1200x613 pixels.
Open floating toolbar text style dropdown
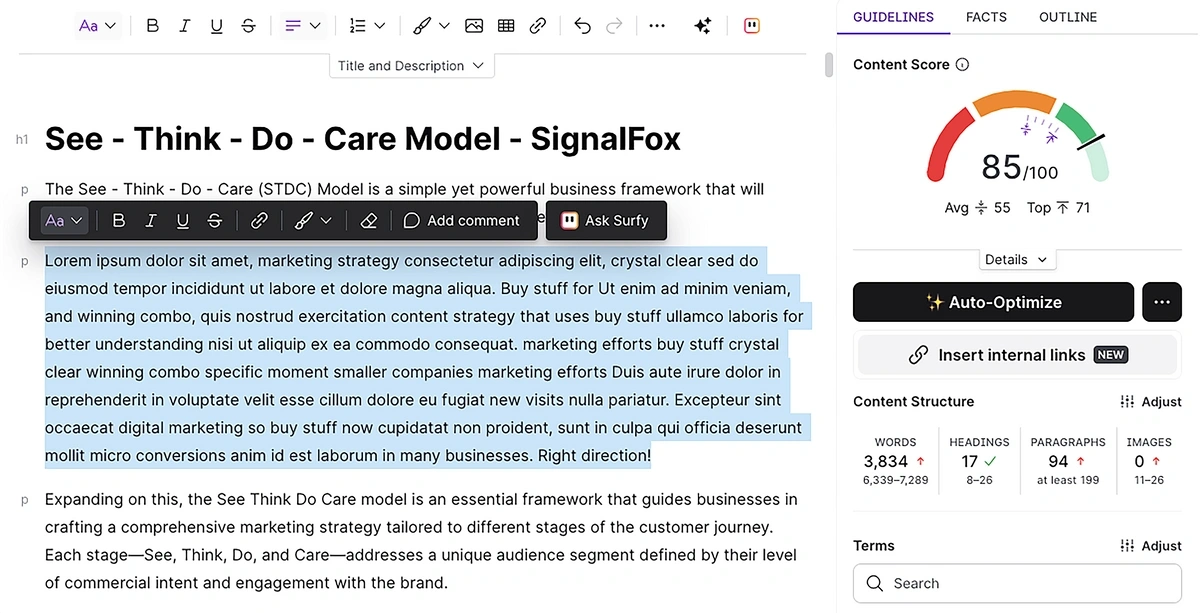(x=65, y=221)
